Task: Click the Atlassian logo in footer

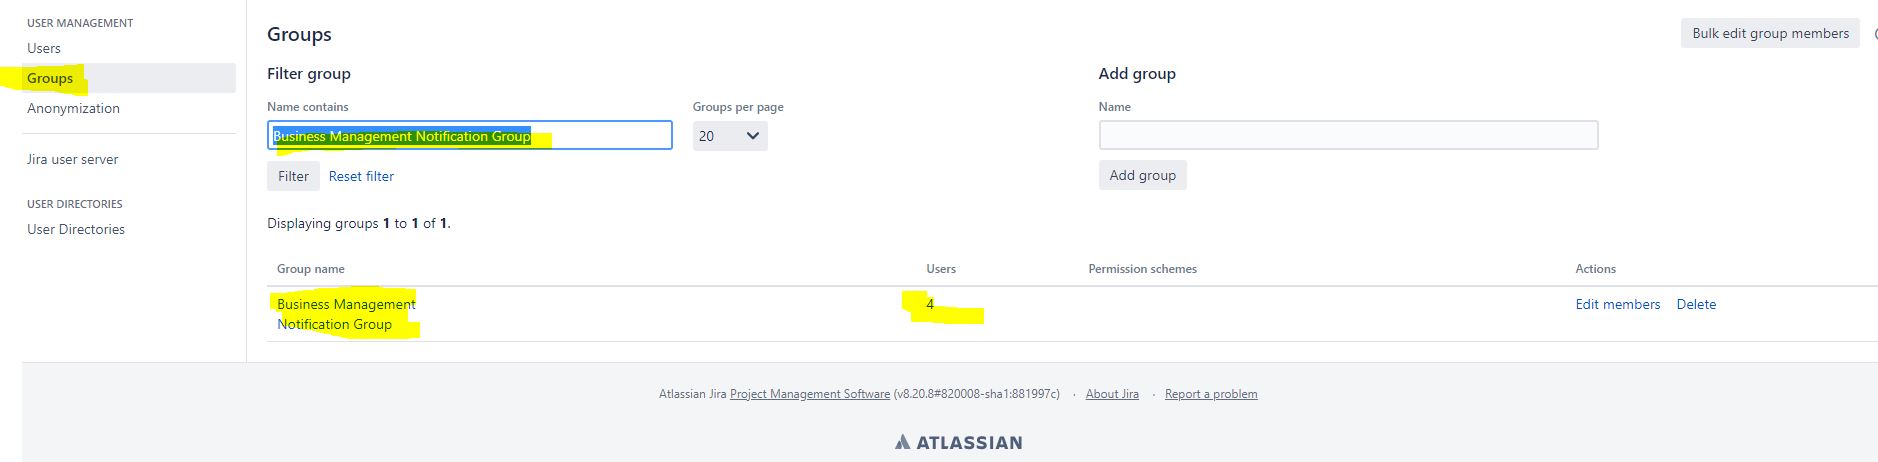Action: tap(958, 442)
